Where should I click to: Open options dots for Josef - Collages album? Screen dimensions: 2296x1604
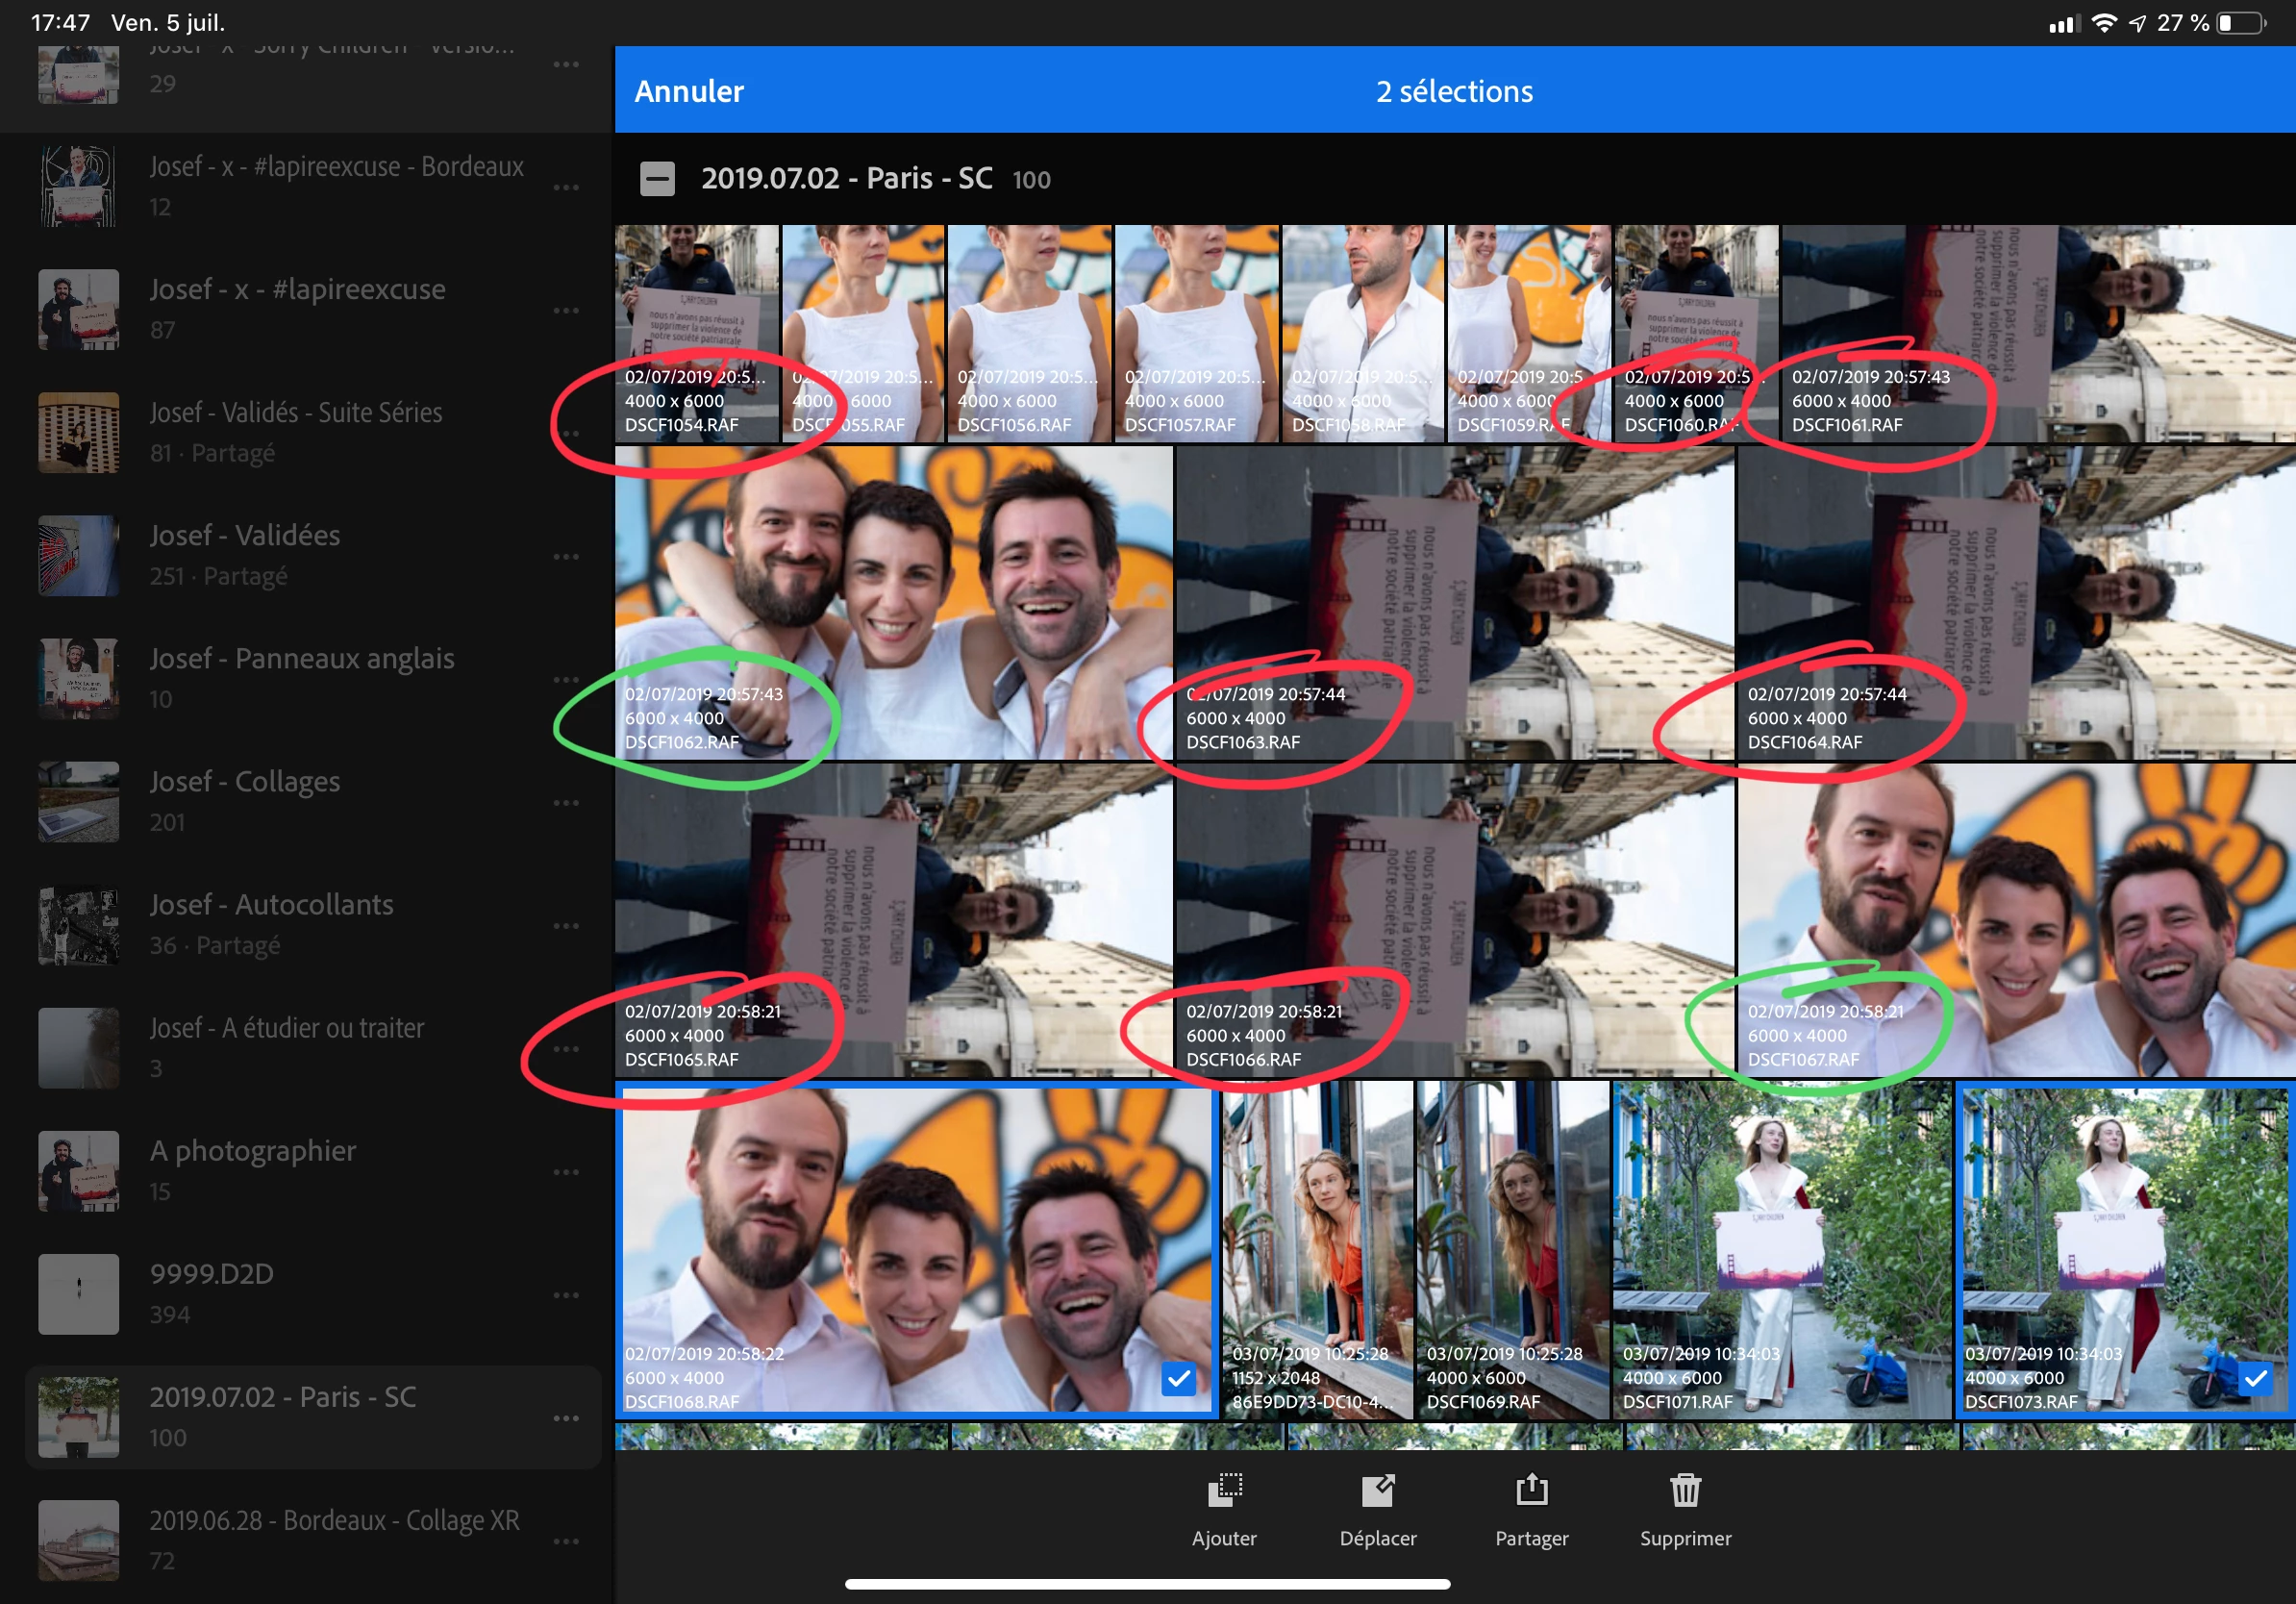coord(566,802)
